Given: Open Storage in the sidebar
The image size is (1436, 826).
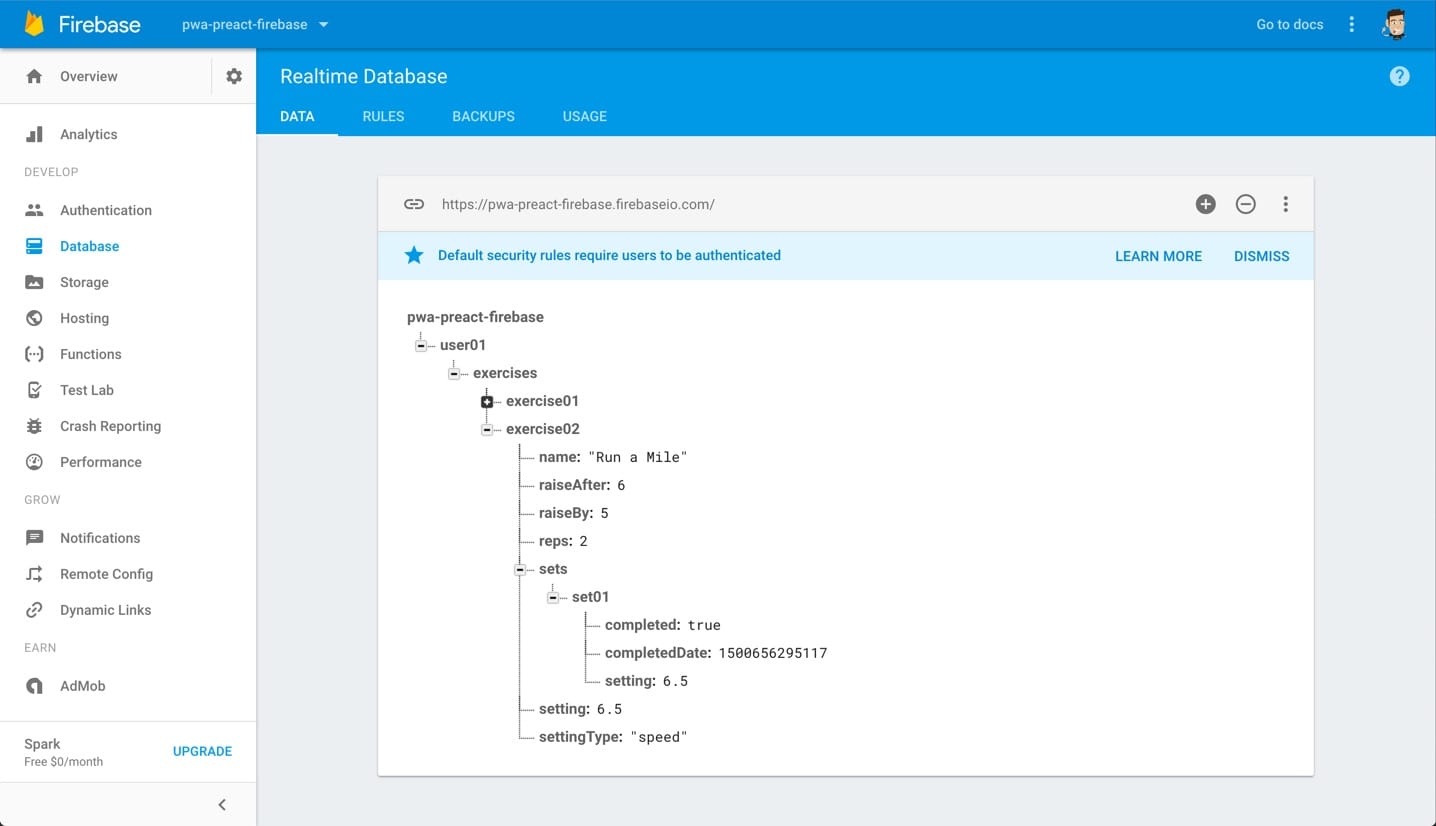Looking at the screenshot, I should pyautogui.click(x=84, y=282).
